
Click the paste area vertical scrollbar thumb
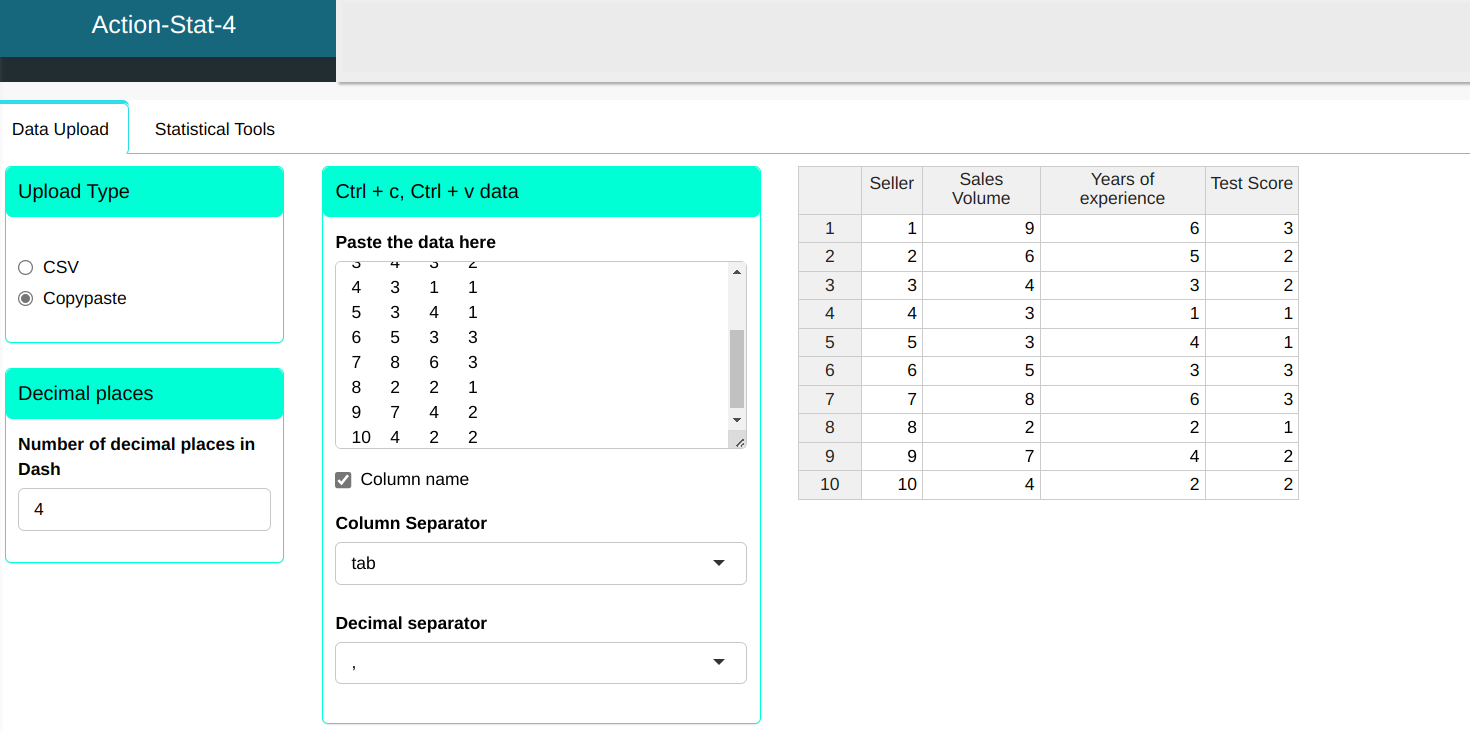[737, 368]
